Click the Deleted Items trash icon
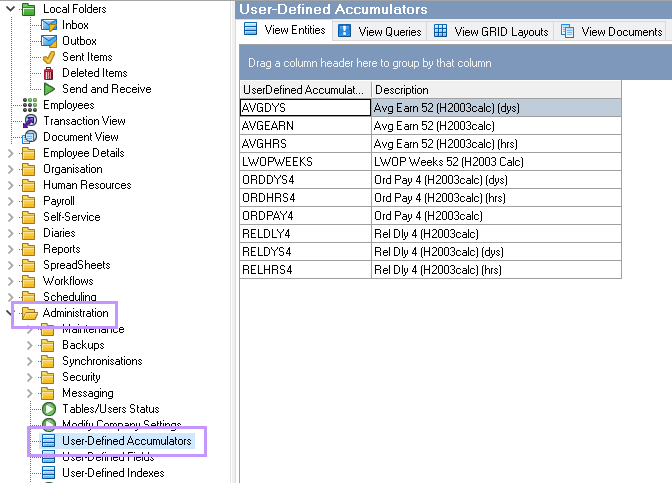Image resolution: width=672 pixels, height=483 pixels. click(48, 73)
